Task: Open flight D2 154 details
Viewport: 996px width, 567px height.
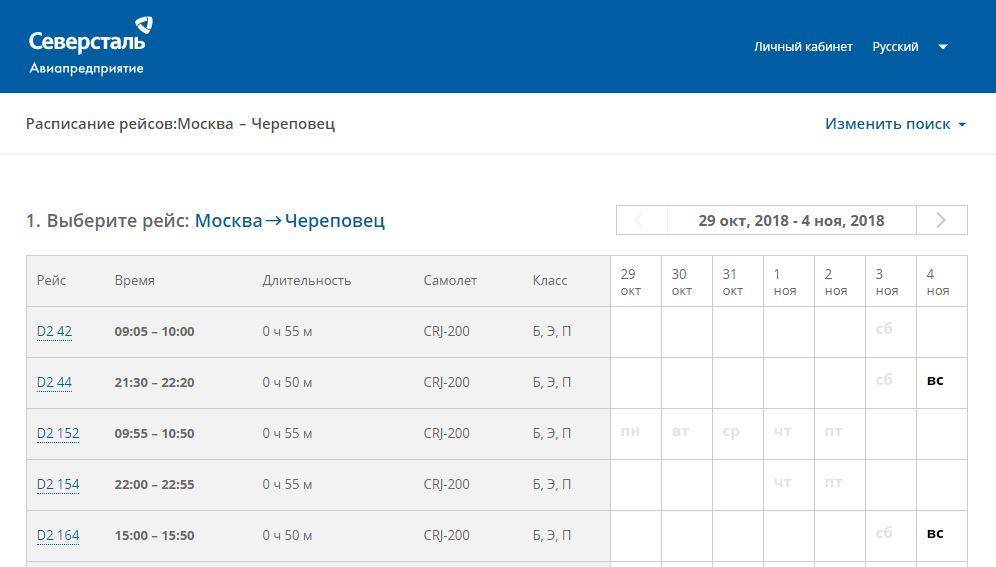Action: coord(58,484)
